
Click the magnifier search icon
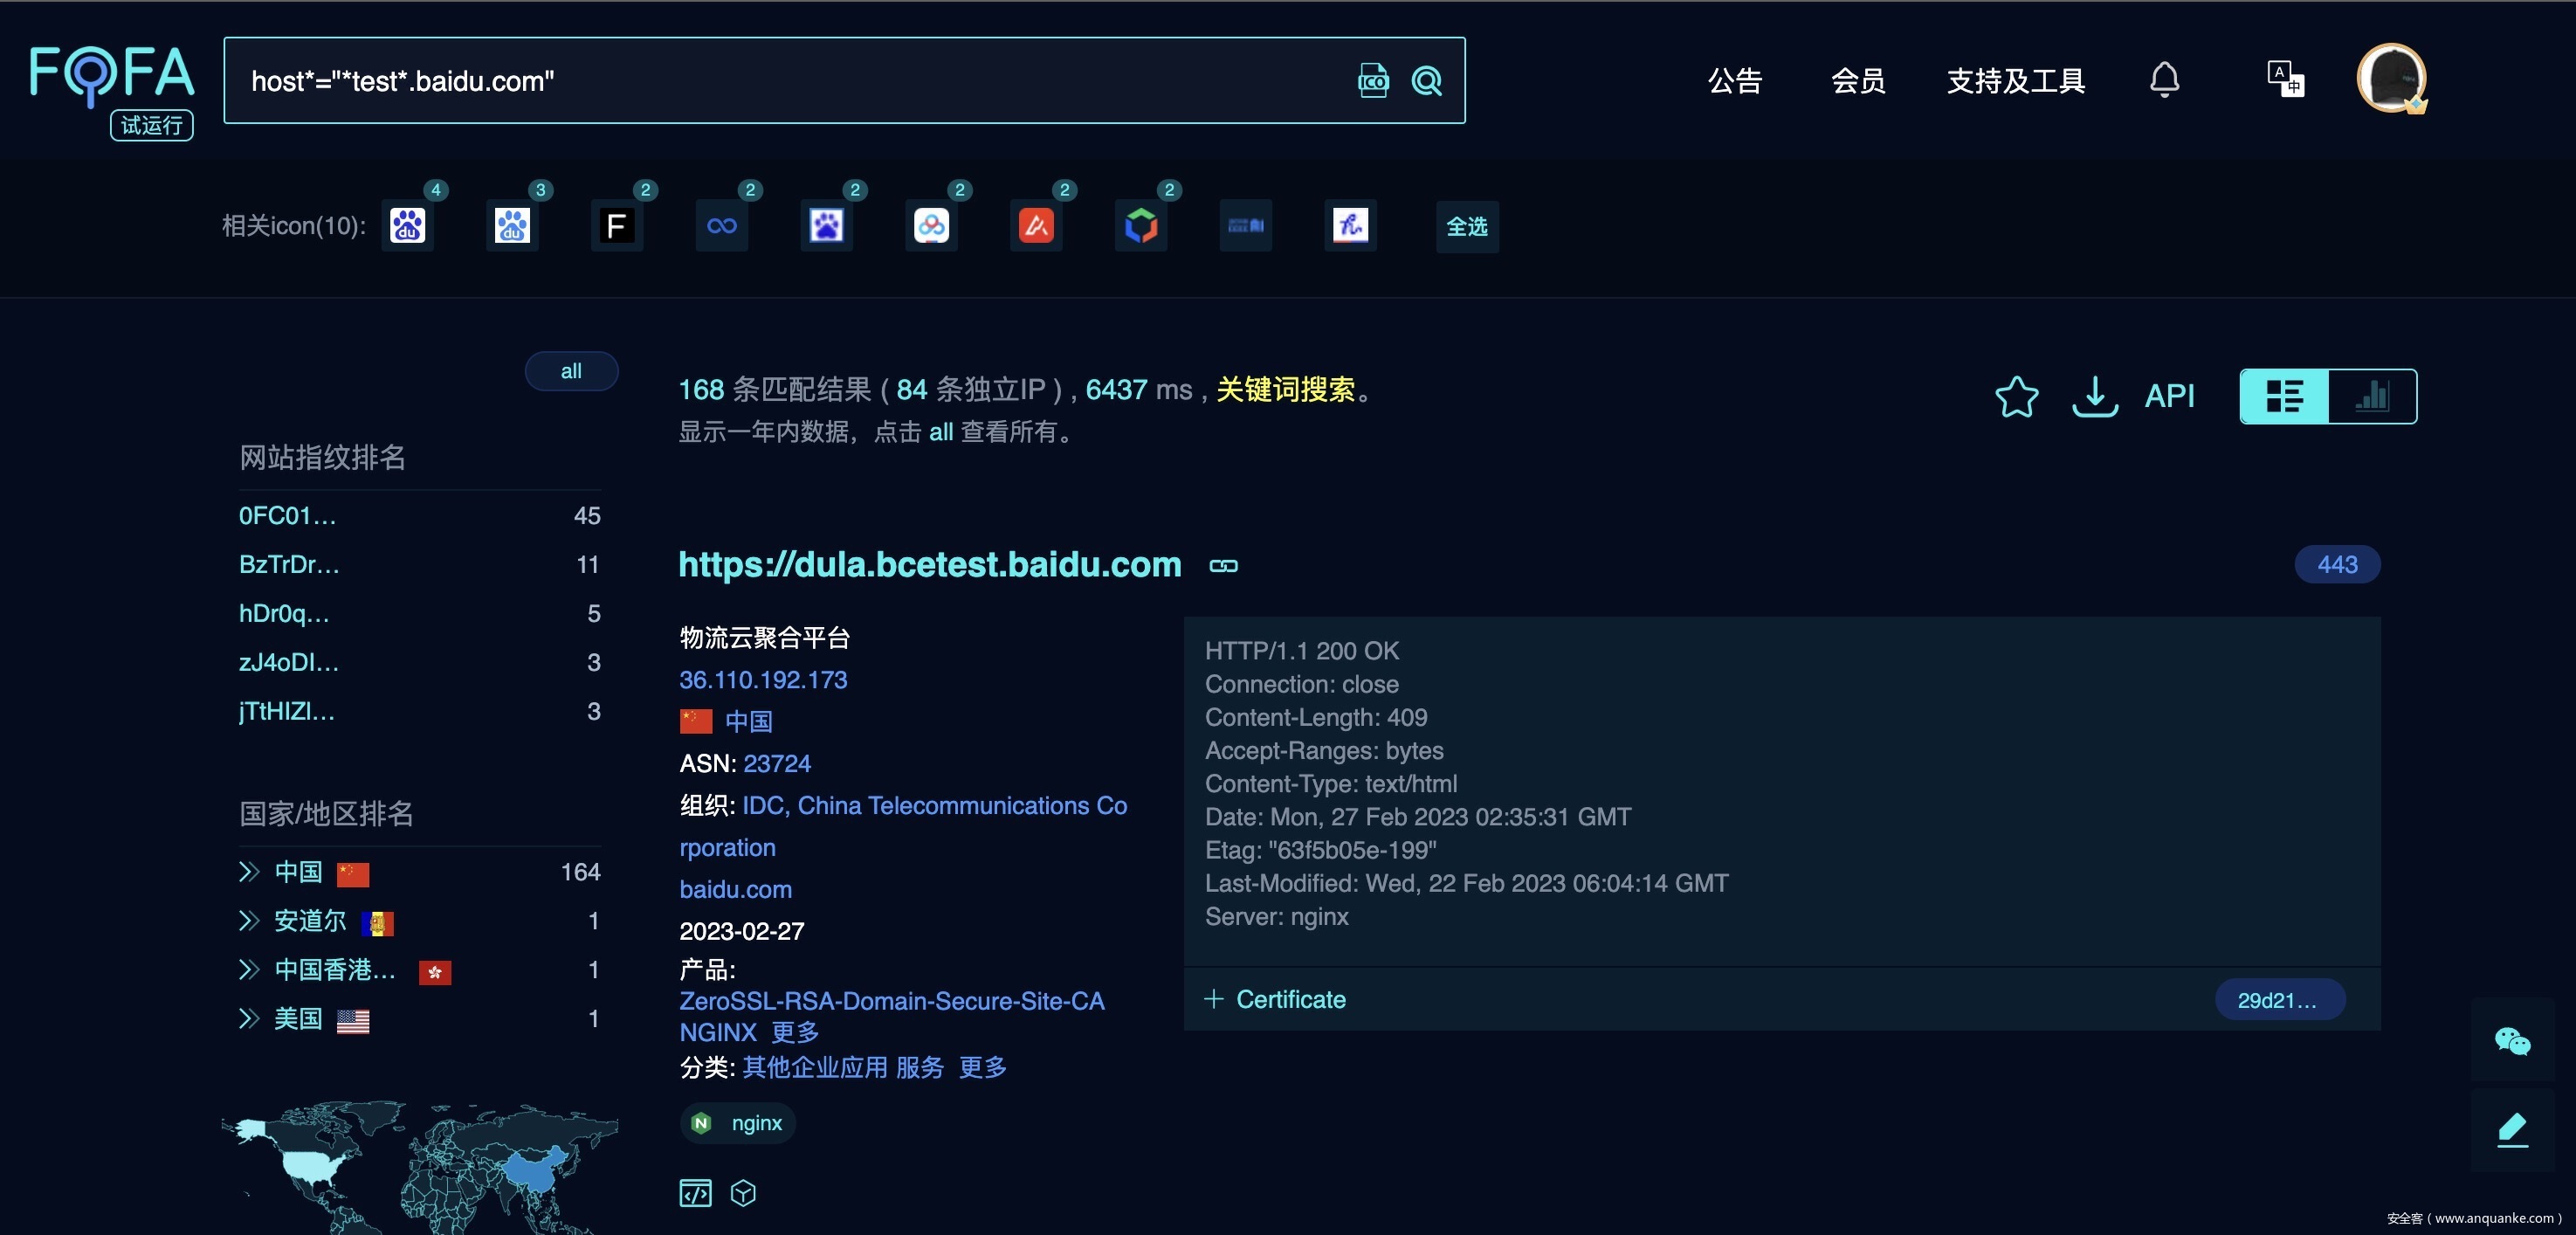tap(1426, 81)
